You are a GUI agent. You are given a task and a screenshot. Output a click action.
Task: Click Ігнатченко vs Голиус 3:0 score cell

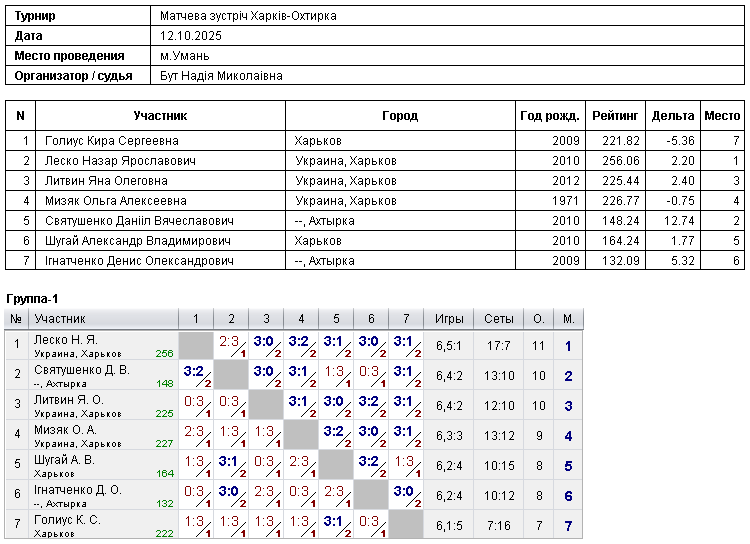pos(406,495)
